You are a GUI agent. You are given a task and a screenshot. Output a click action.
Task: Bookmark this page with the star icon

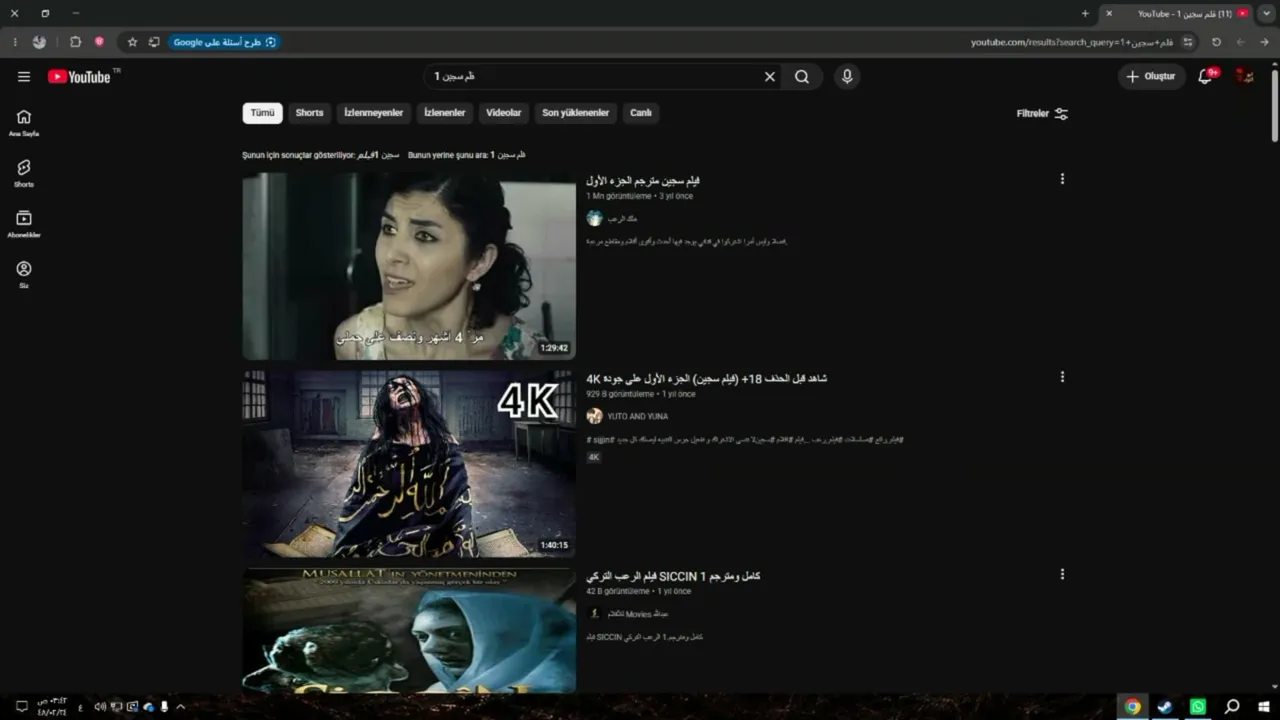(x=132, y=42)
